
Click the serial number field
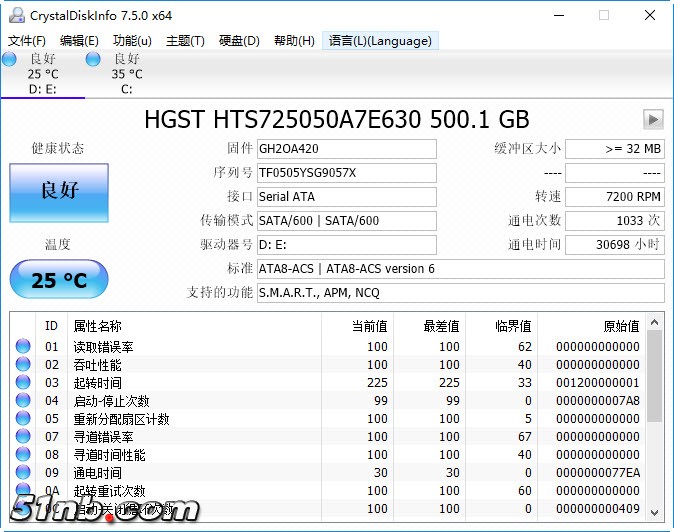pyautogui.click(x=346, y=173)
